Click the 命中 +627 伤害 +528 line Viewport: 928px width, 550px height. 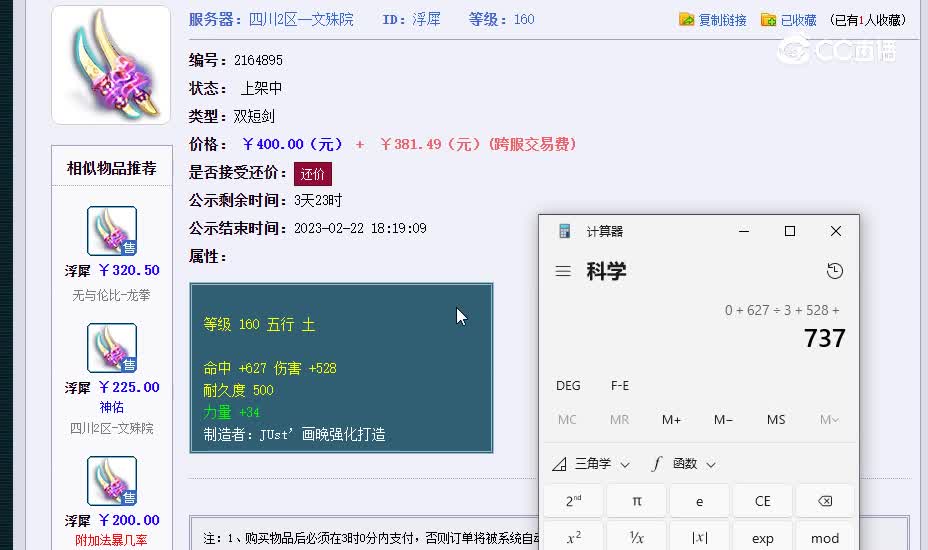[x=270, y=368]
